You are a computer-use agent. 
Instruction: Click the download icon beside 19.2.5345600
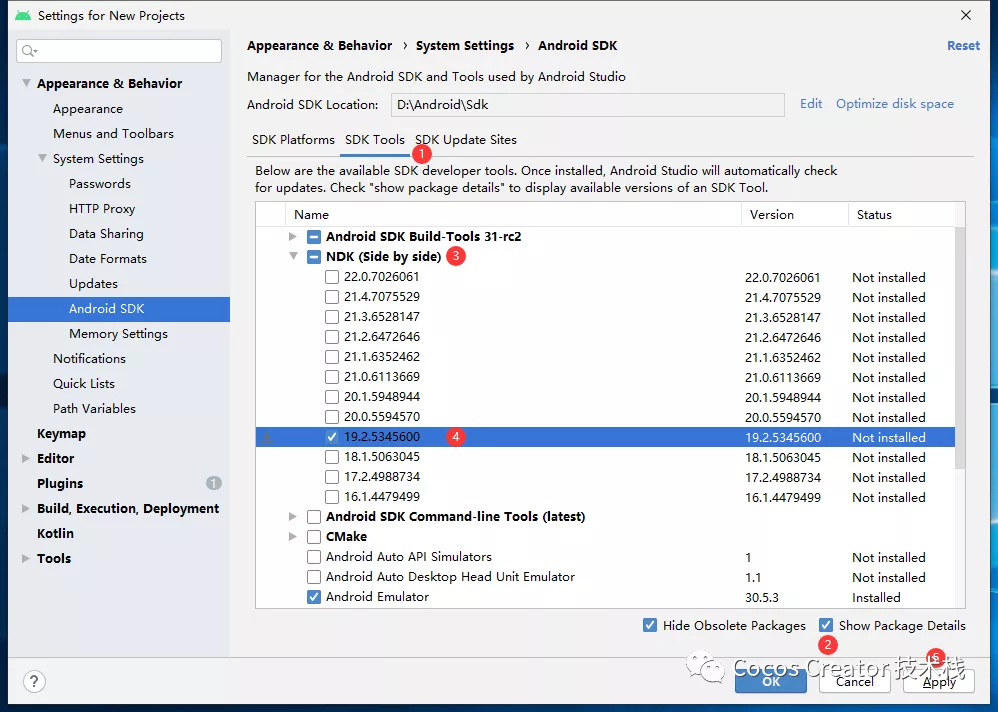(267, 437)
